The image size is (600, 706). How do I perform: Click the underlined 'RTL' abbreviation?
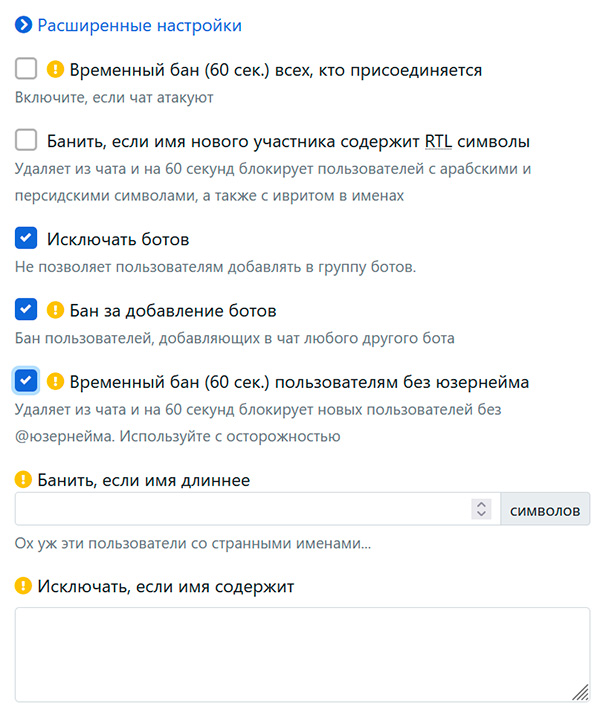click(438, 140)
